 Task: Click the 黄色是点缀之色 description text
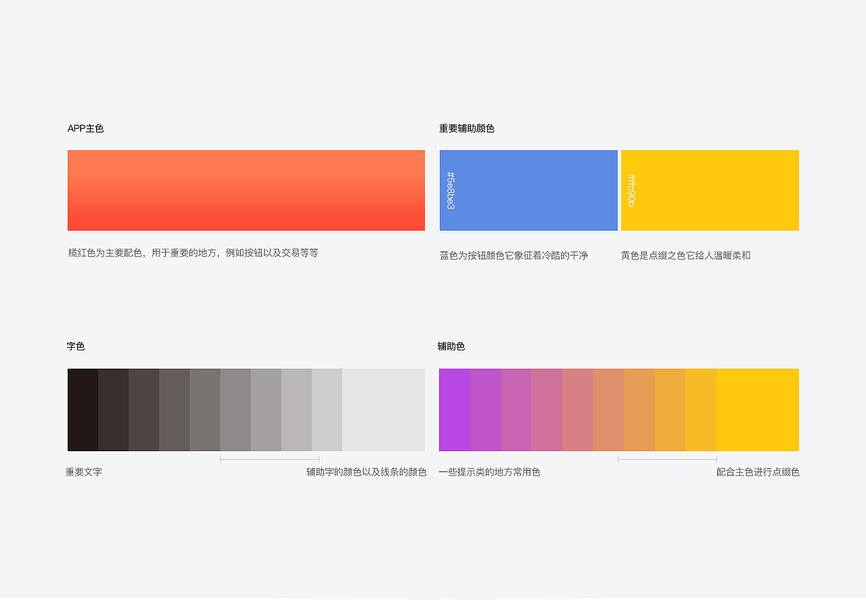tap(685, 256)
